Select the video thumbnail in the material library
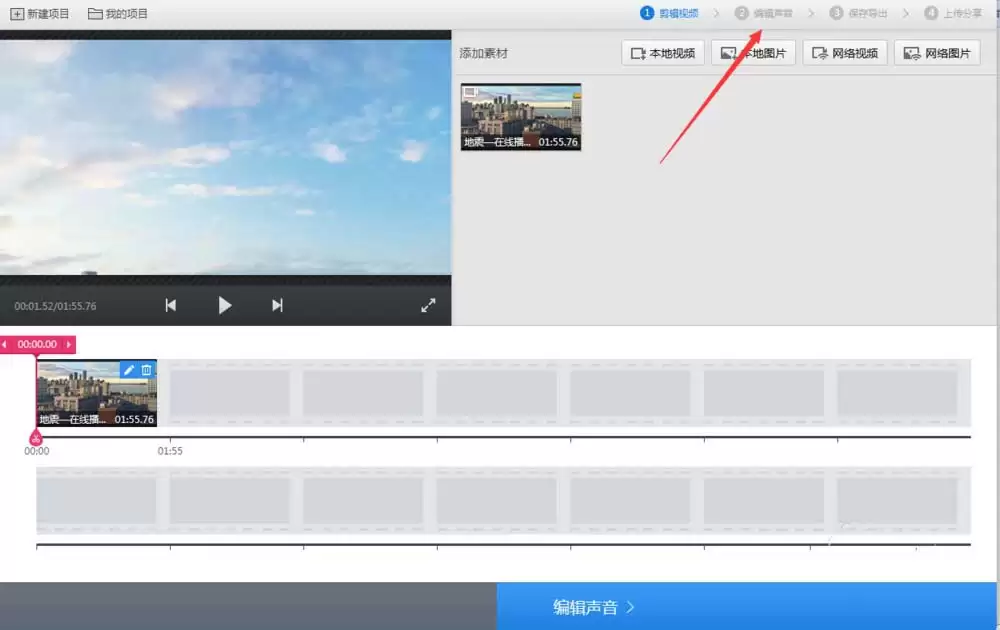This screenshot has height=630, width=1000. click(x=521, y=117)
